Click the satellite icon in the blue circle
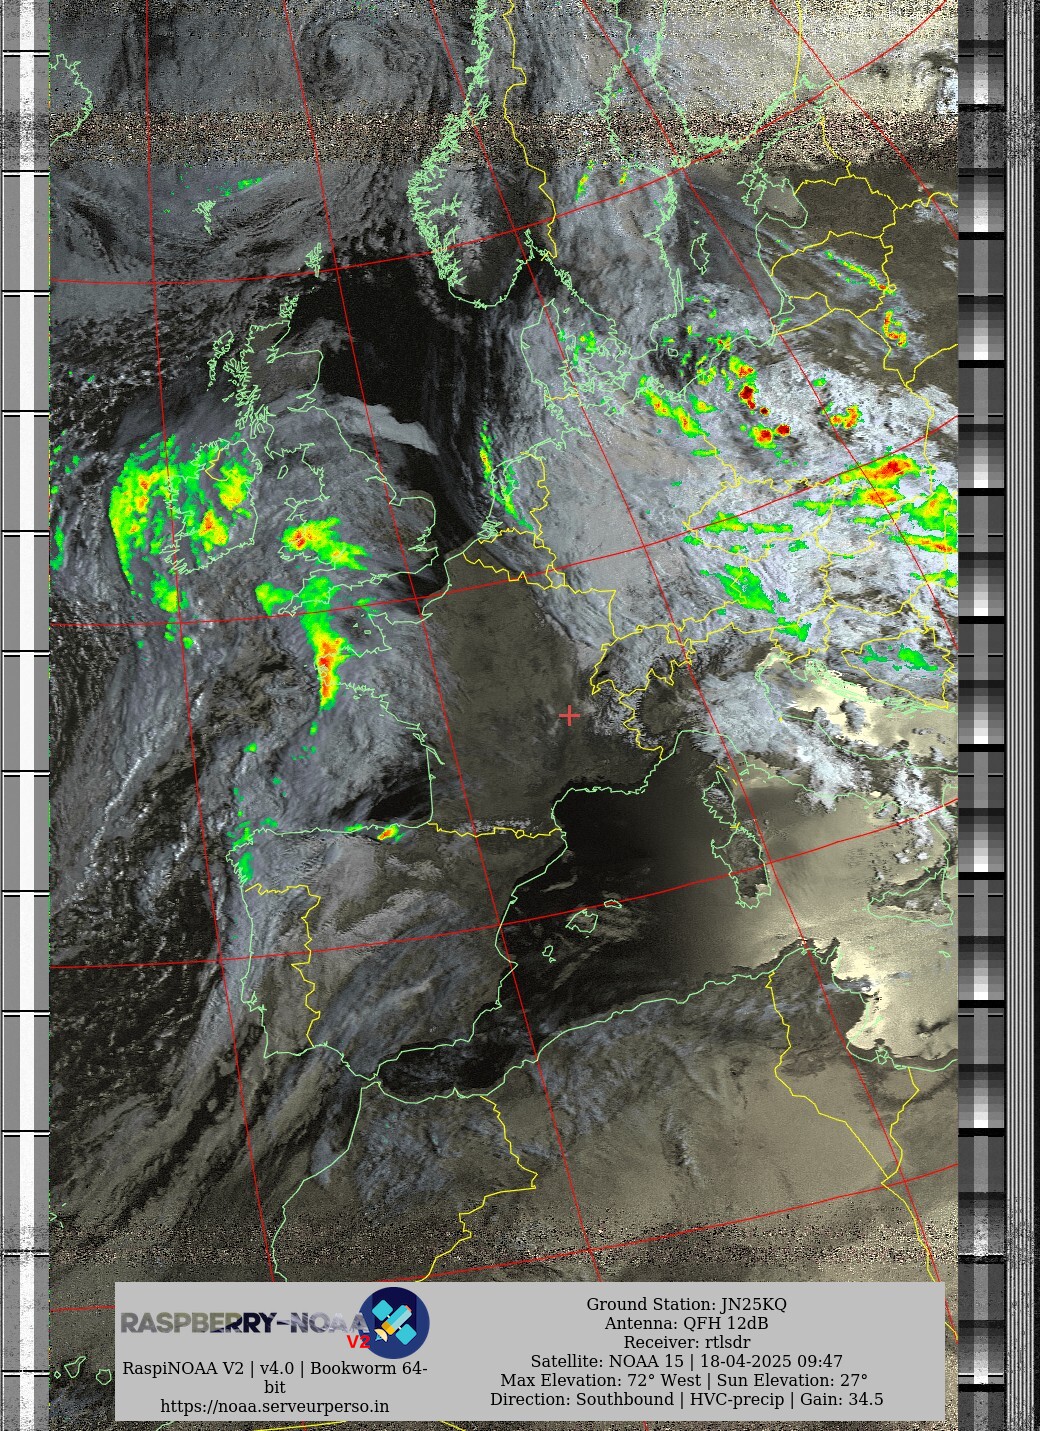The height and width of the screenshot is (1431, 1040). tap(395, 1322)
